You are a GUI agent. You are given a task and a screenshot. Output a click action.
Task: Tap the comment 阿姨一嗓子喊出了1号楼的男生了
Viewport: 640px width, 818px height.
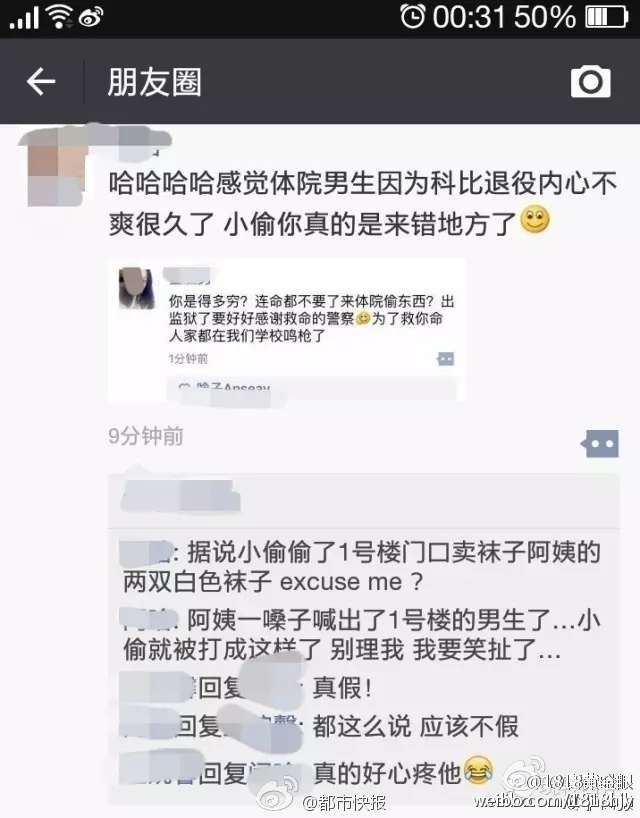(361, 634)
